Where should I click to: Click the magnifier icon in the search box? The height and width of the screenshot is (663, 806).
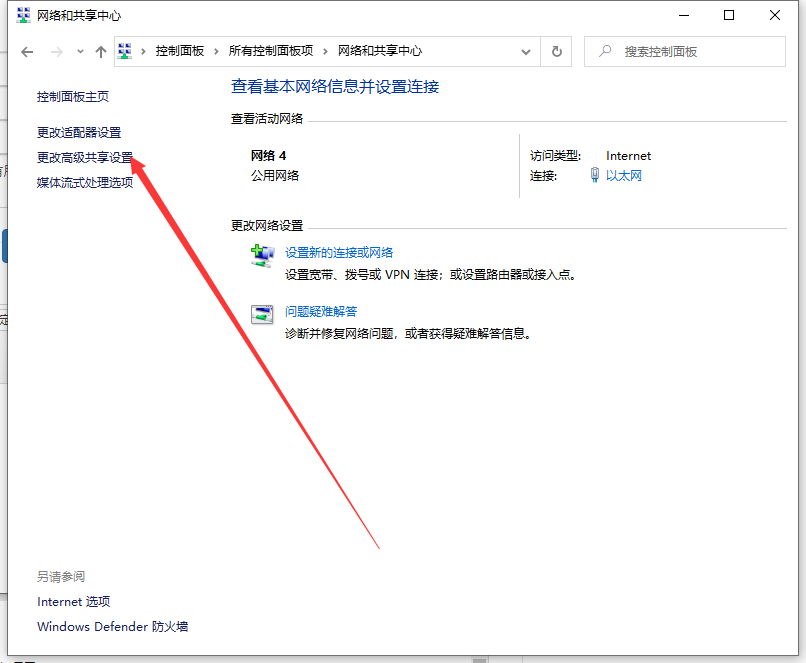click(x=604, y=51)
